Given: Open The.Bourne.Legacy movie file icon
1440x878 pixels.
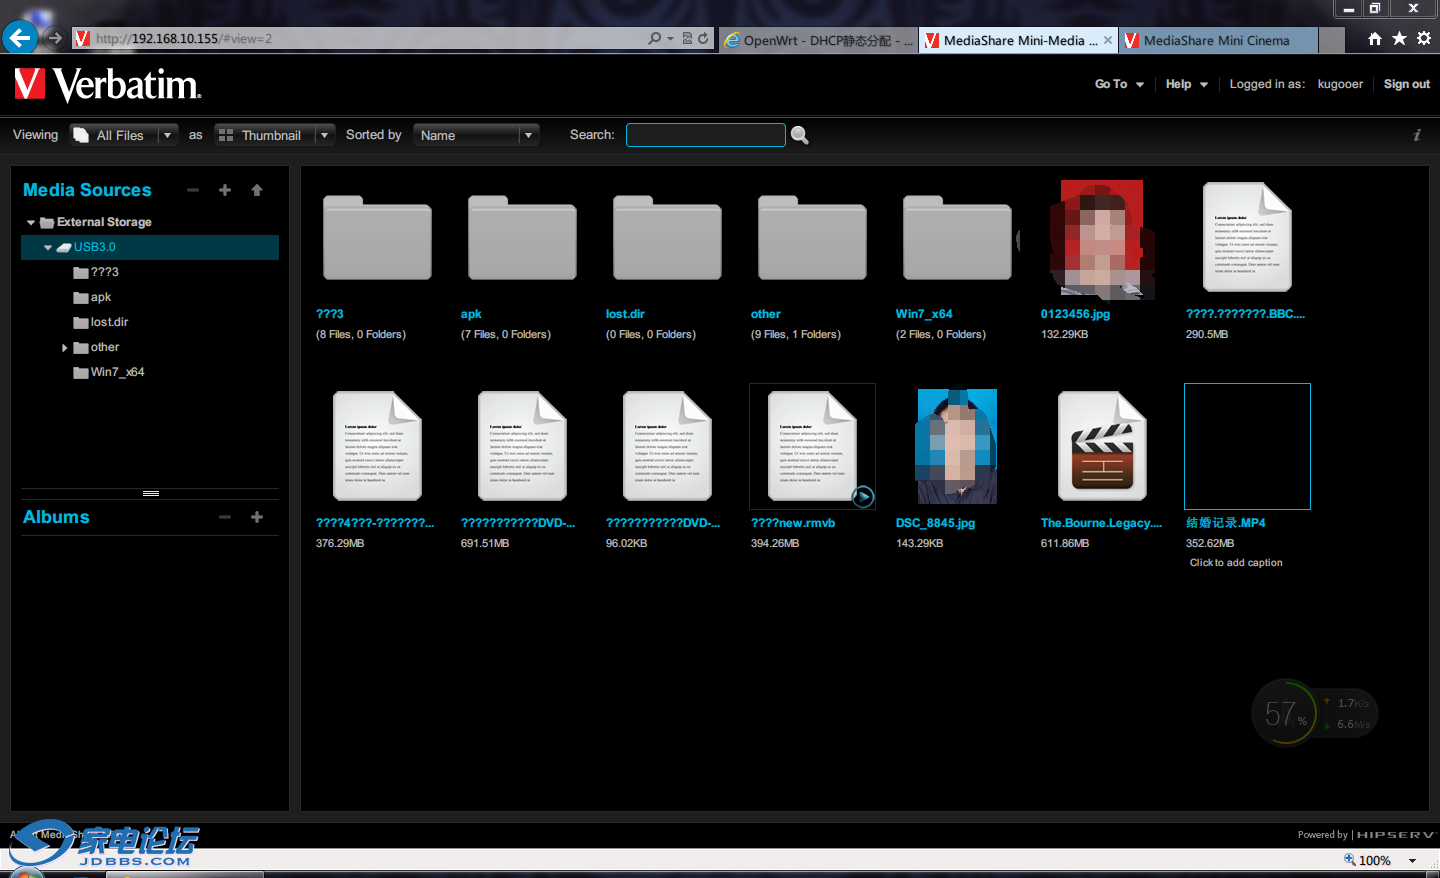Looking at the screenshot, I should click(x=1102, y=447).
